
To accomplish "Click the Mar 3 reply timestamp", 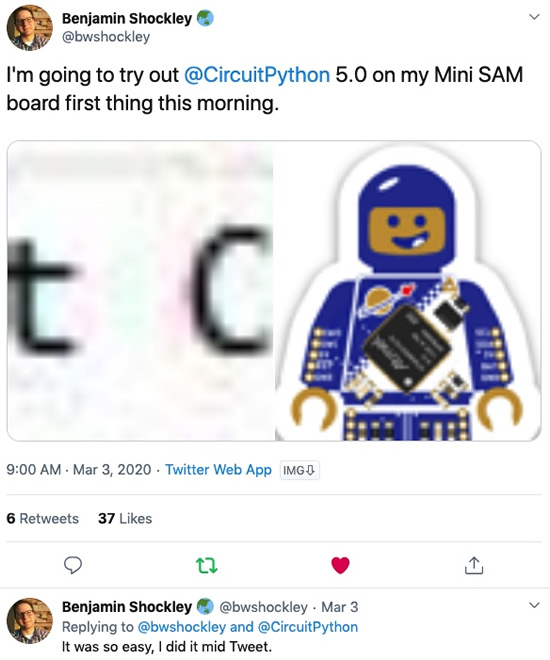I will [x=340, y=607].
